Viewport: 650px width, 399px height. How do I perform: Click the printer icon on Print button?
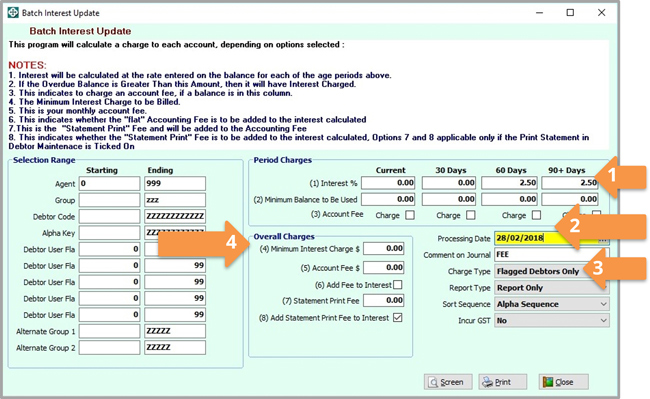coord(488,382)
